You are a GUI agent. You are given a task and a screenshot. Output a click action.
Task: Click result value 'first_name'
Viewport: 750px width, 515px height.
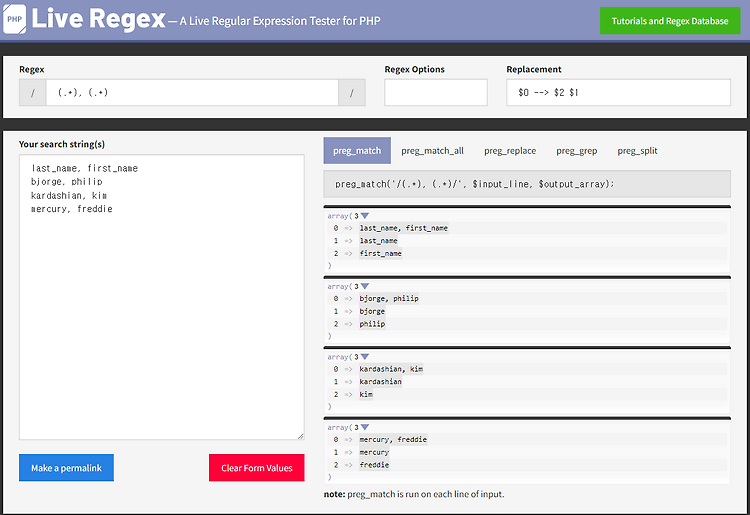(x=381, y=253)
